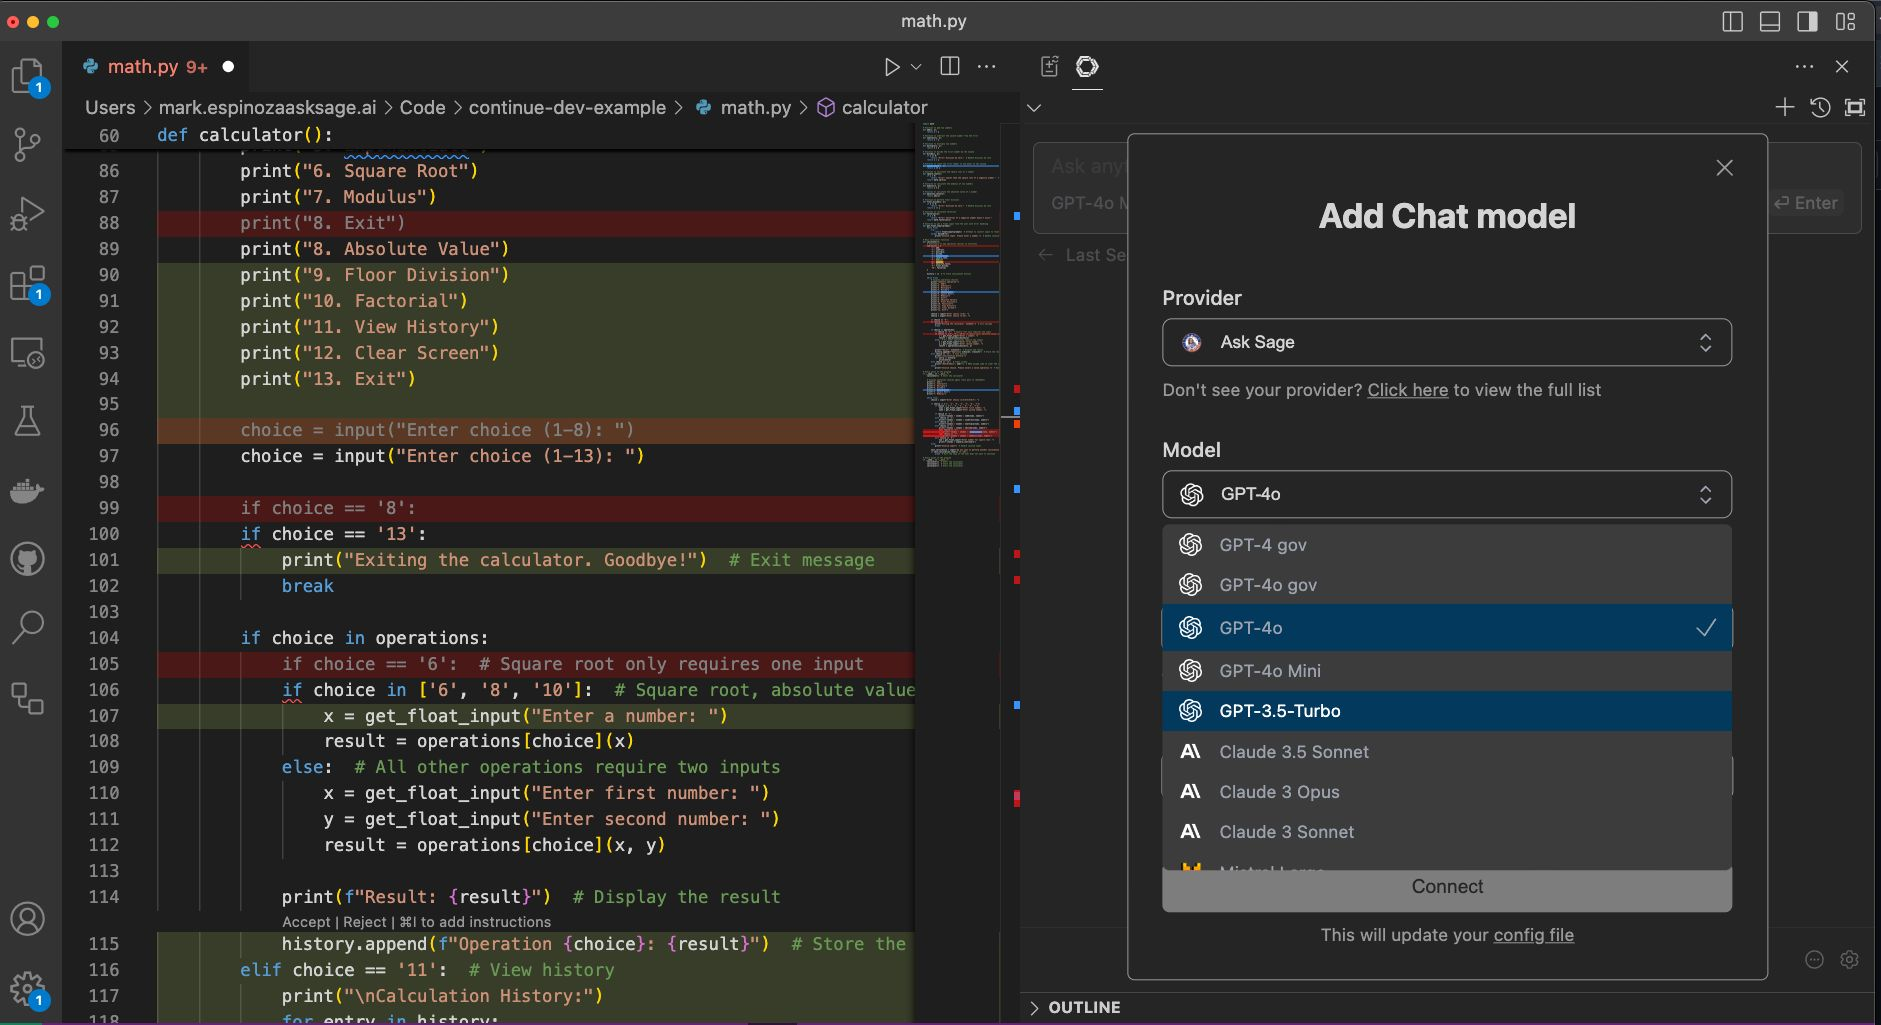
Task: Select Claude 3 Sonnet option
Action: [1447, 832]
